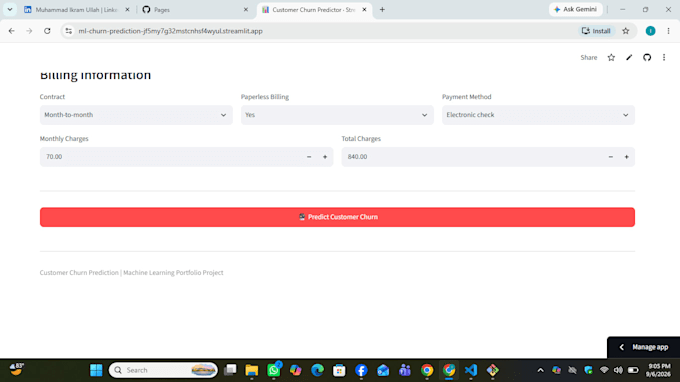This screenshot has height=382, width=680.
Task: Open the GitHub repository icon in Streamlit toolbar
Action: [647, 57]
